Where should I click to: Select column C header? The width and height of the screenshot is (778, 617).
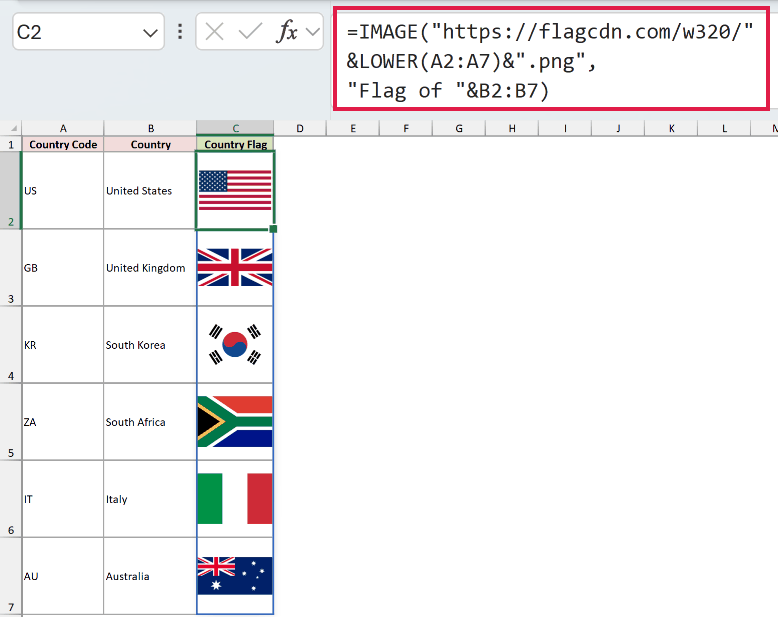click(x=235, y=128)
